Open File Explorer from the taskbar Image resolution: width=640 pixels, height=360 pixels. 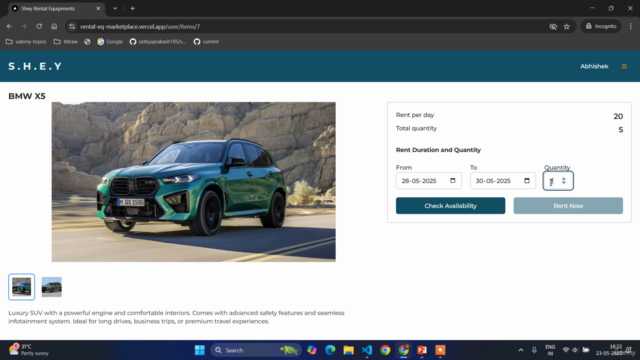(349, 350)
